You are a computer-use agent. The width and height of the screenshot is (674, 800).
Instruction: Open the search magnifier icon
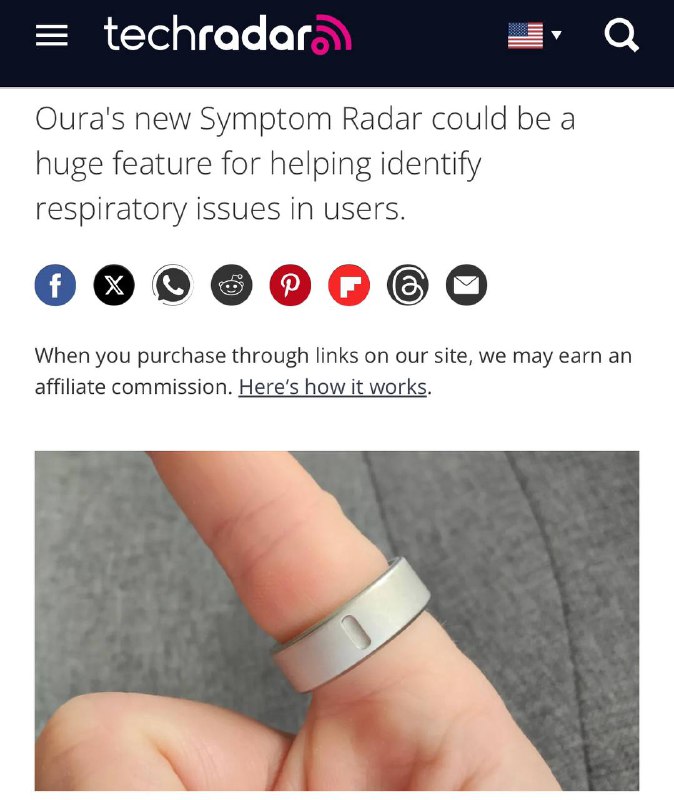coord(621,35)
